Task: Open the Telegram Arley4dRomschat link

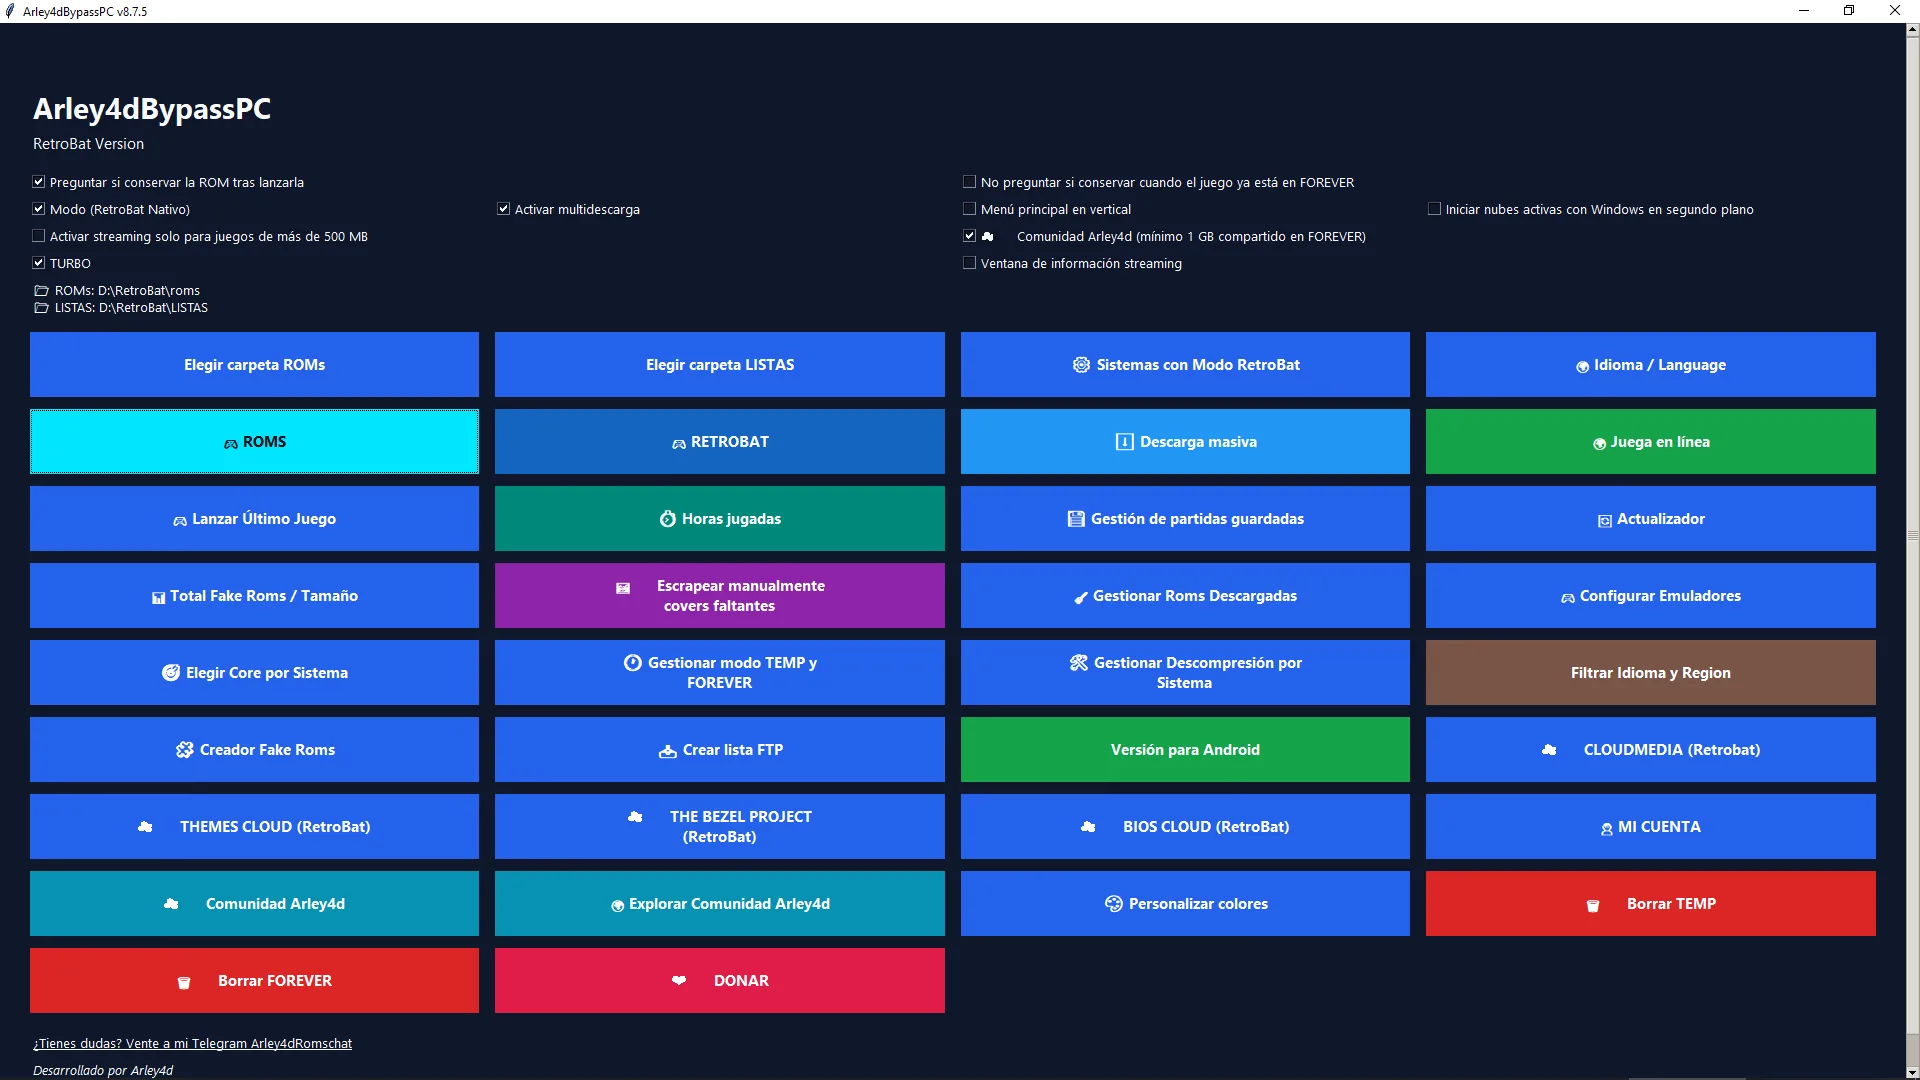Action: pos(193,1044)
